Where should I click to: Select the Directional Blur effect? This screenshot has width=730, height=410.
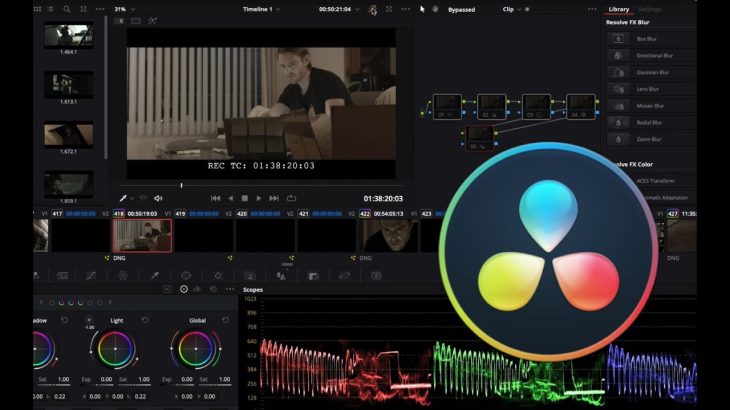point(651,56)
